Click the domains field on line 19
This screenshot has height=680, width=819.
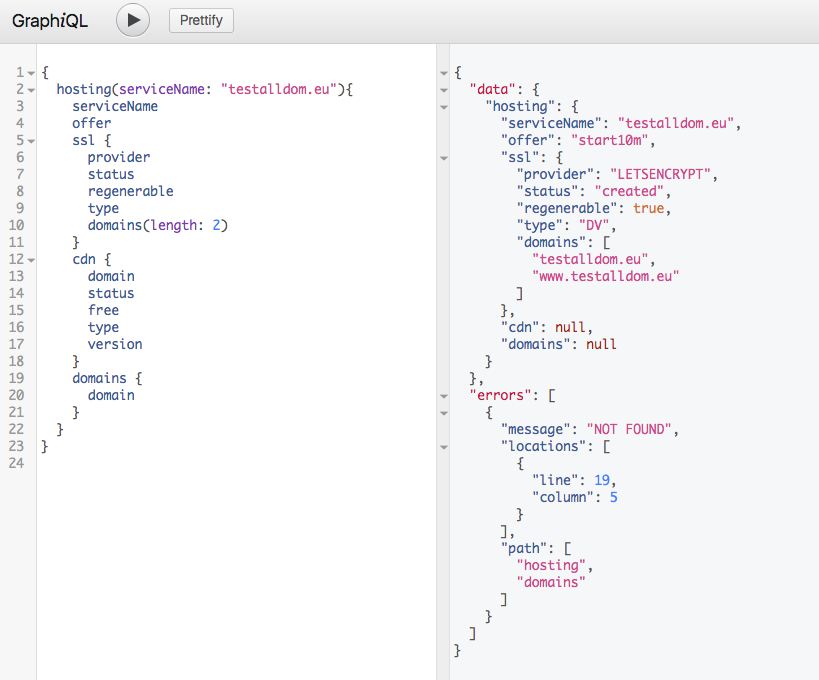(99, 378)
